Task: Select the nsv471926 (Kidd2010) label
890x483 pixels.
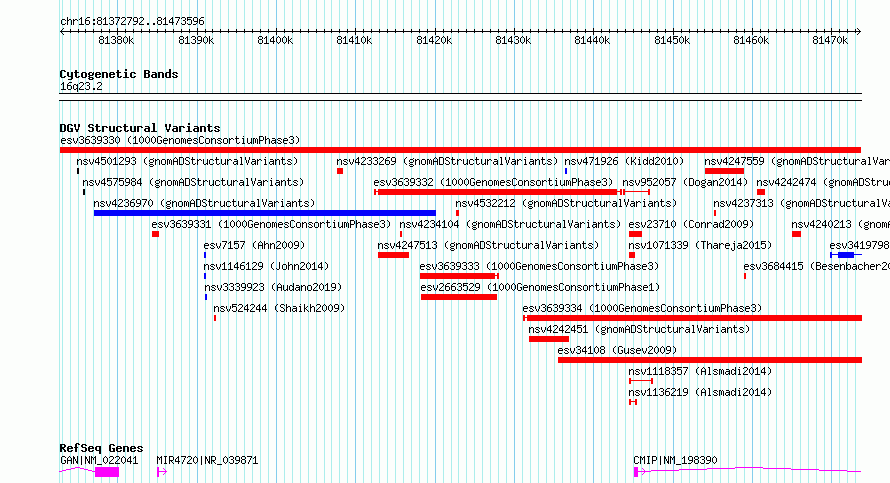Action: coord(624,161)
